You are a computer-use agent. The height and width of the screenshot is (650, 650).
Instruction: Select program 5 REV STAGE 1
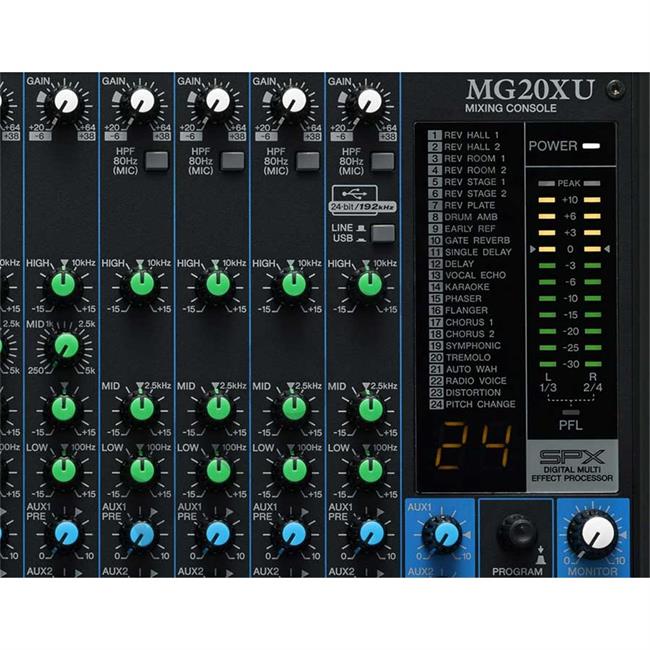click(x=468, y=182)
